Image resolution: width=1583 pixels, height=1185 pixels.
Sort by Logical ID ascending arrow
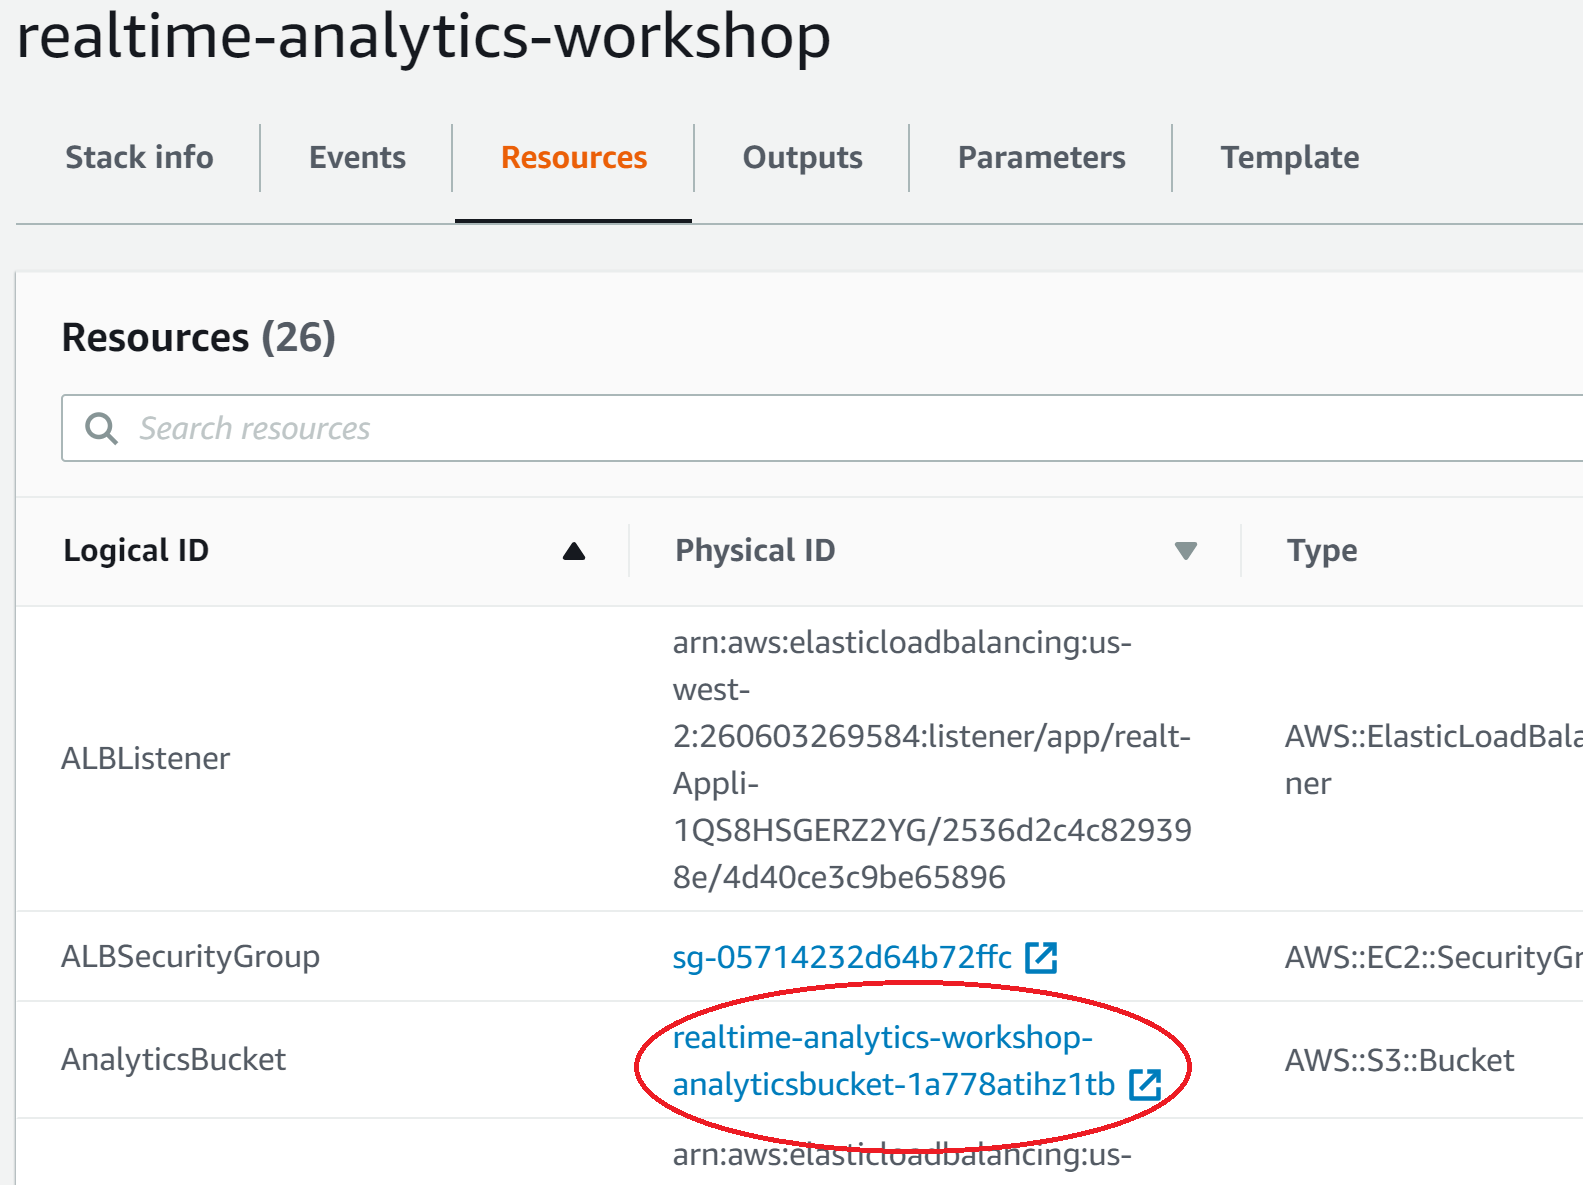tap(574, 551)
